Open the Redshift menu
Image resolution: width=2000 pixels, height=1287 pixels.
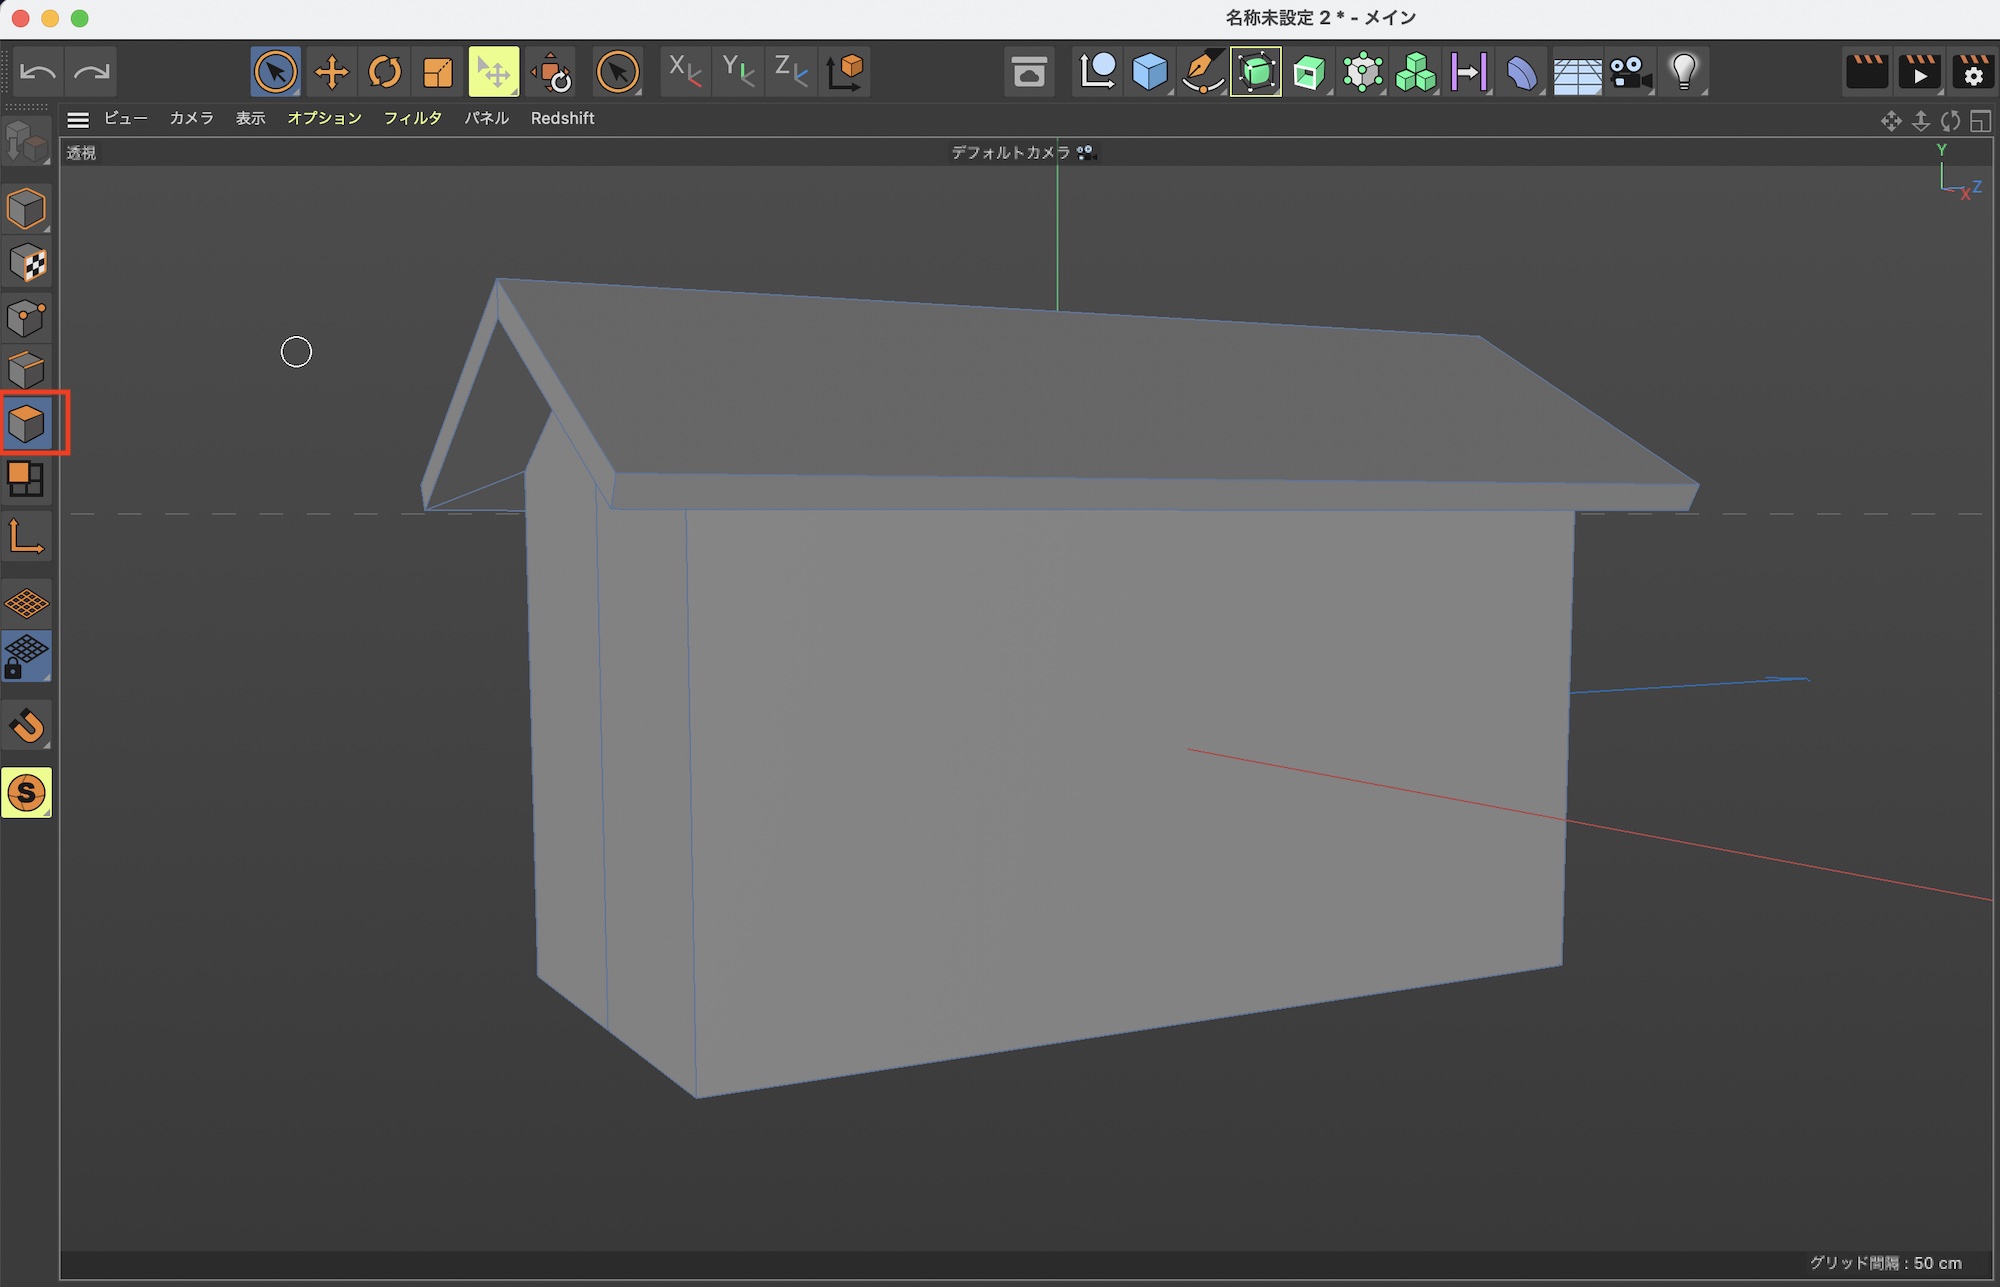562,118
